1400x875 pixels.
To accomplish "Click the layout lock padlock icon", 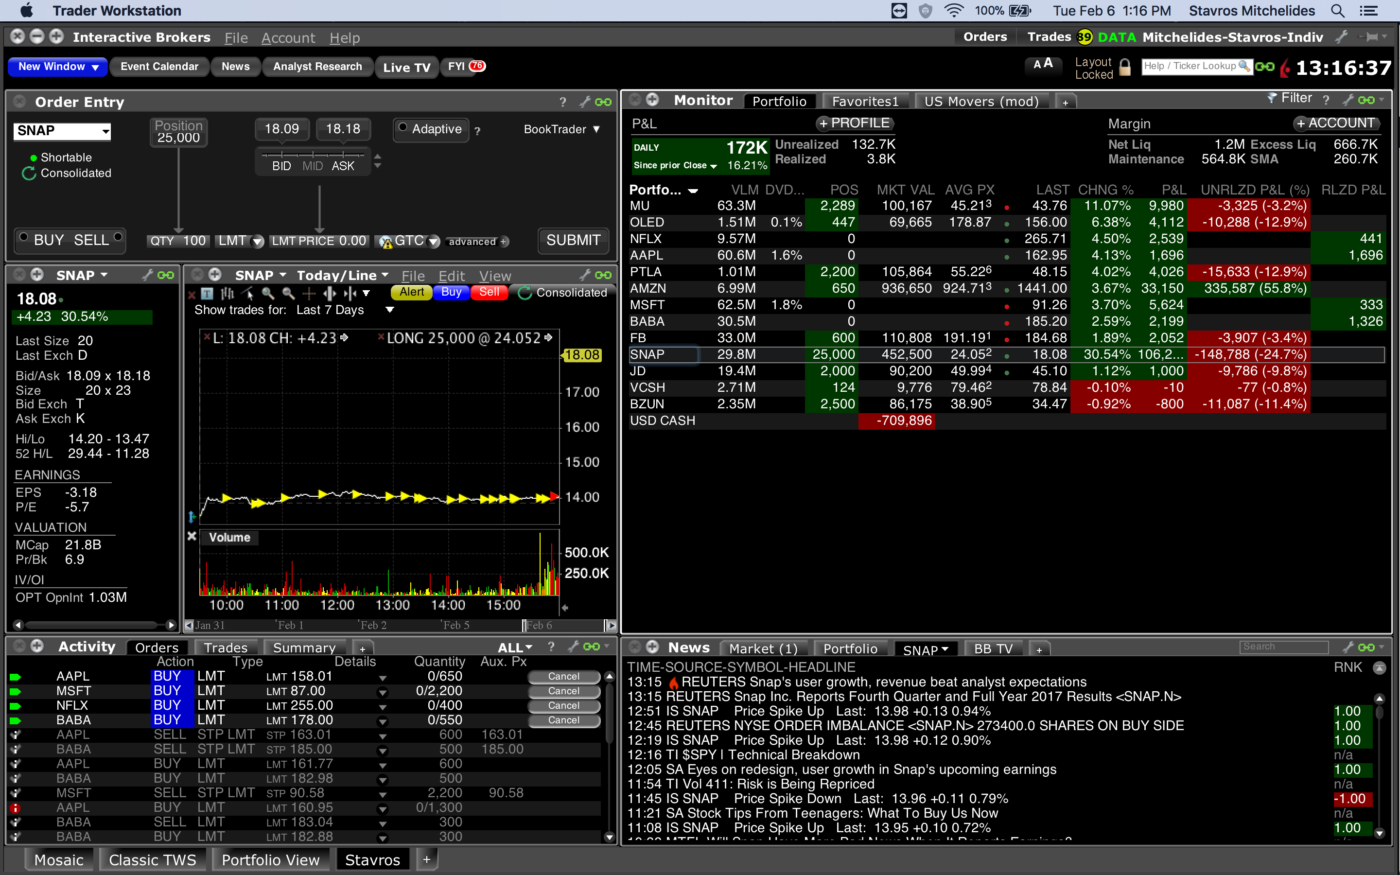I will 1125,67.
